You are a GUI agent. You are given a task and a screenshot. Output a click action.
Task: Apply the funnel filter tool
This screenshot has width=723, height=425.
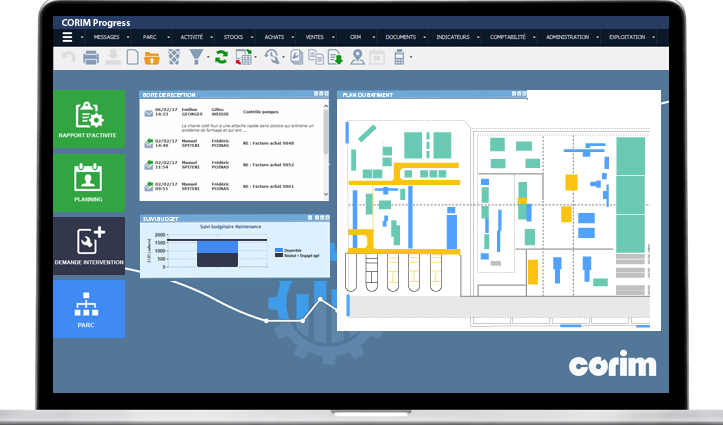pos(196,57)
